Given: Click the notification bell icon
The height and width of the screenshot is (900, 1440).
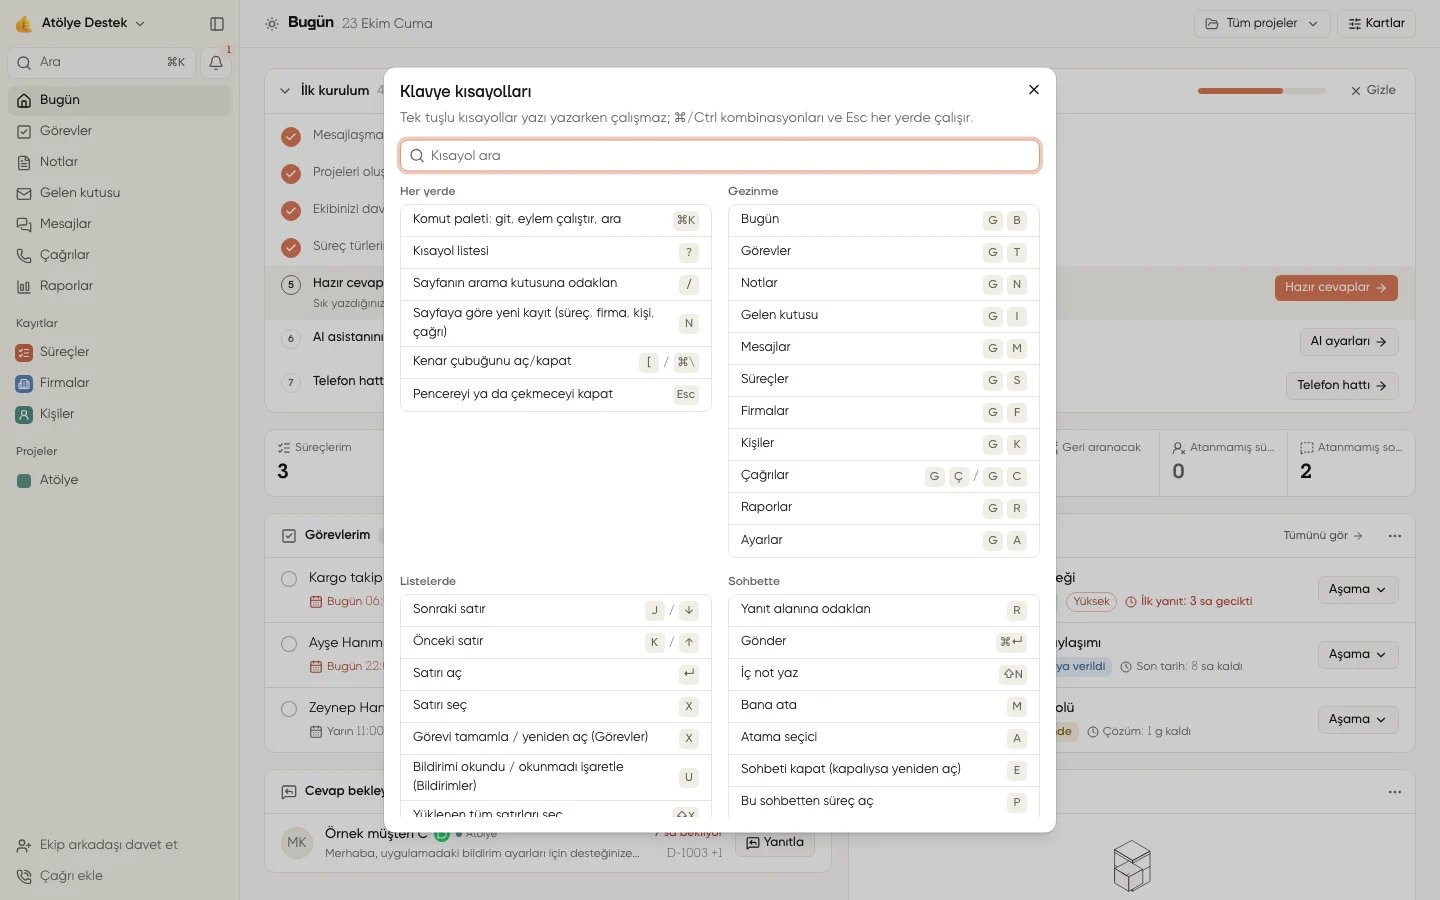Looking at the screenshot, I should (x=216, y=62).
